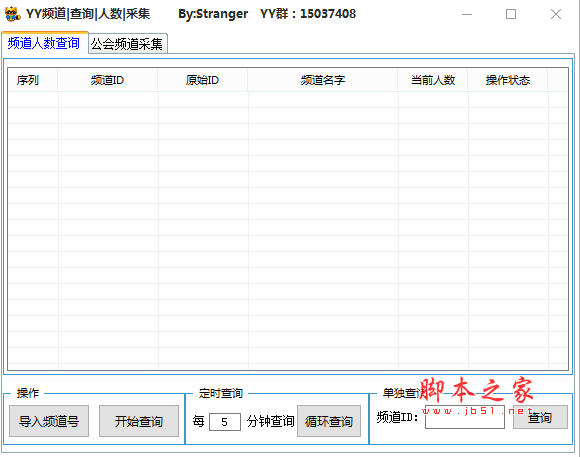
Task: Click the 操作状态 column header
Action: [x=508, y=80]
